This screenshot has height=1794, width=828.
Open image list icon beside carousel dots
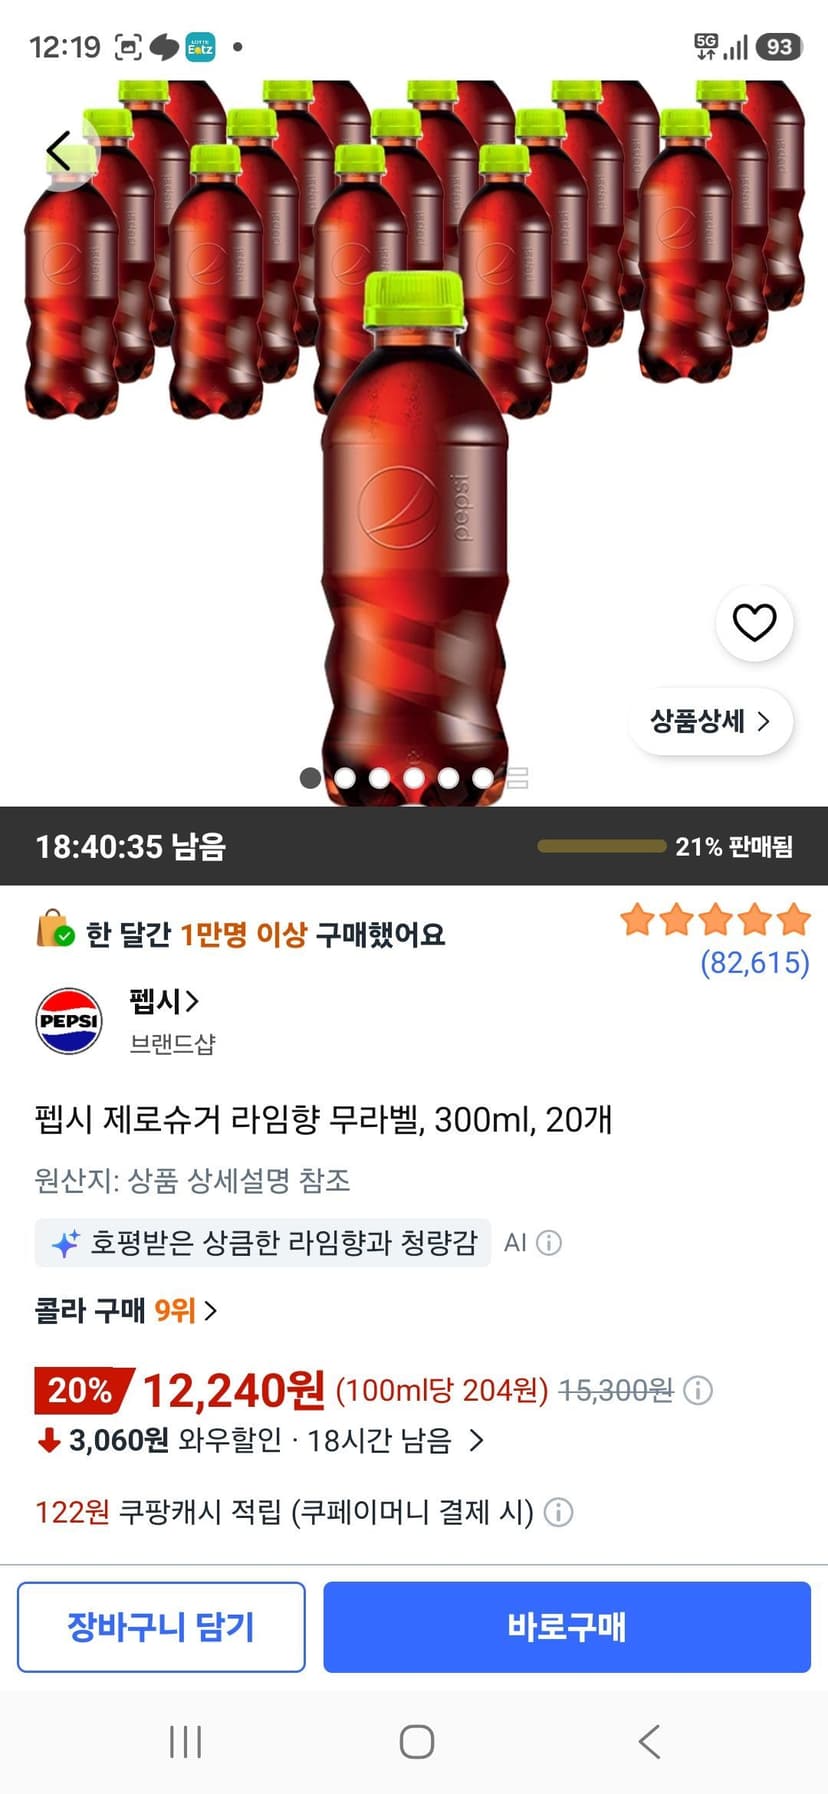(x=517, y=778)
